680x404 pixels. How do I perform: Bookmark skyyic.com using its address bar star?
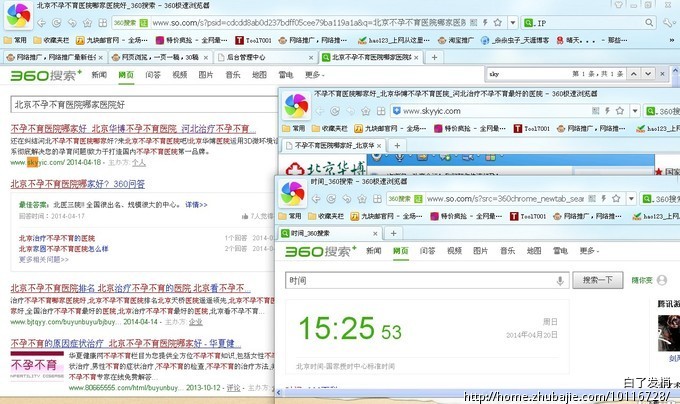[620, 111]
